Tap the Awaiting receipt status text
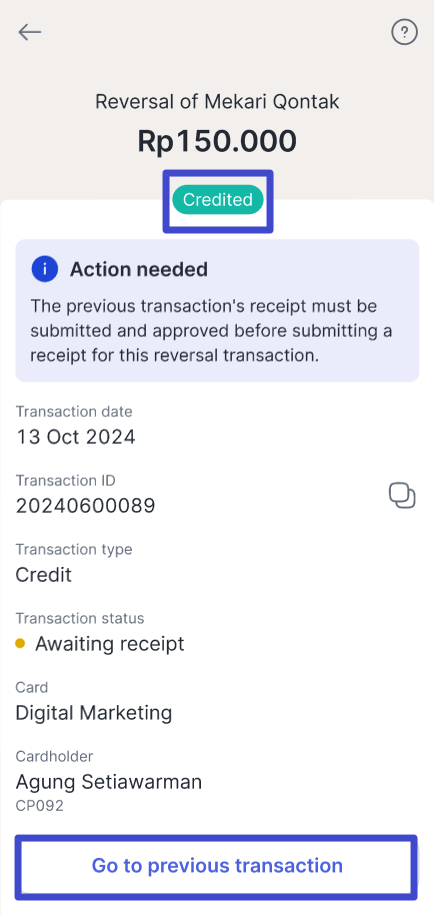The width and height of the screenshot is (434, 916). coord(110,644)
